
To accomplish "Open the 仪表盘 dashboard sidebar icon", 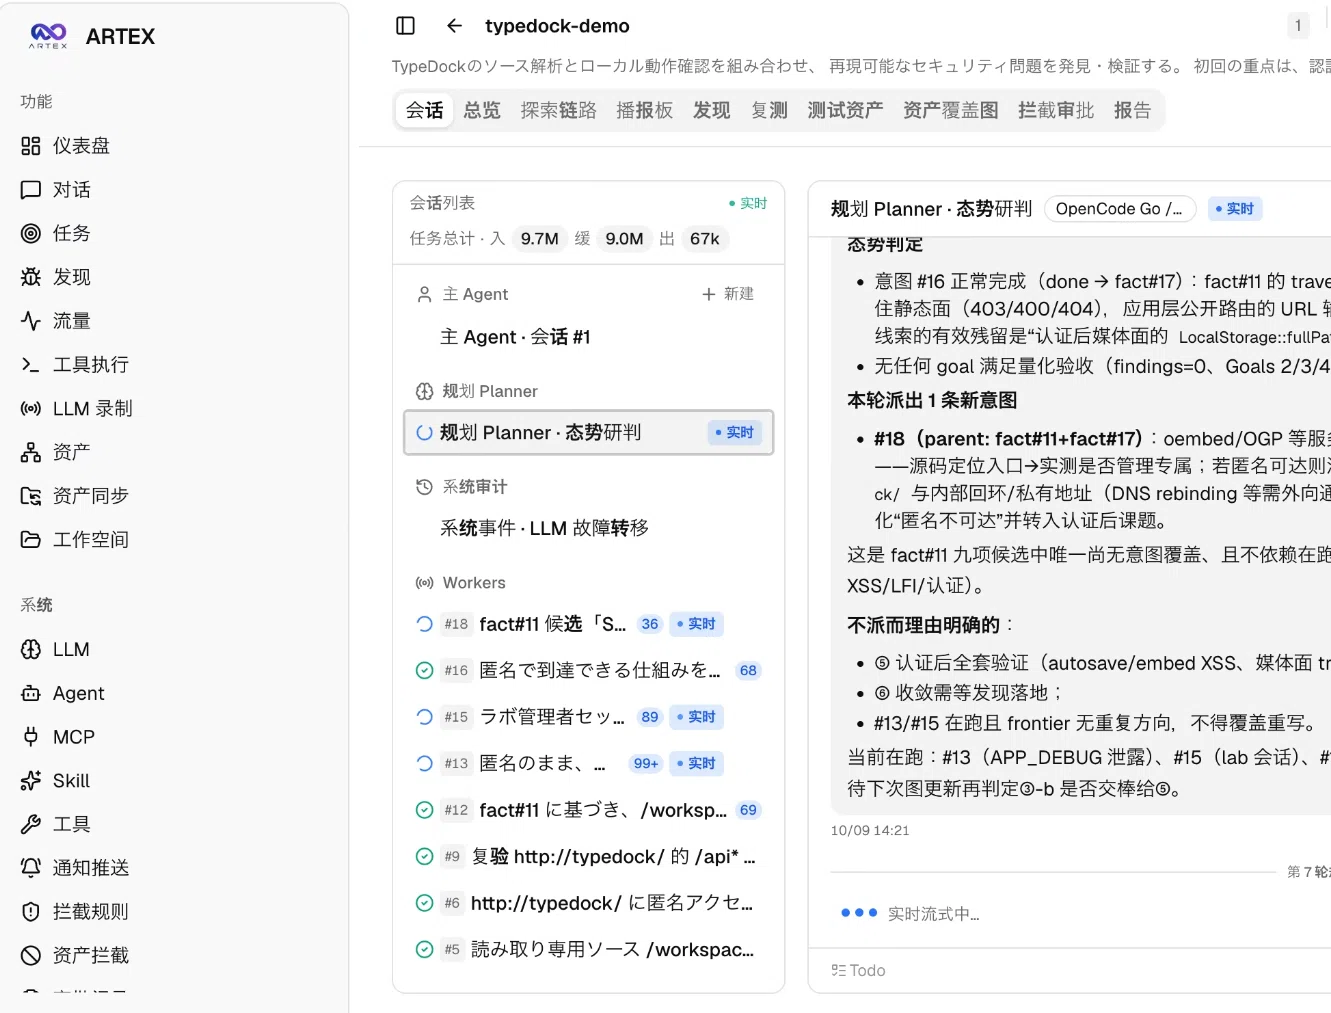I will [31, 146].
